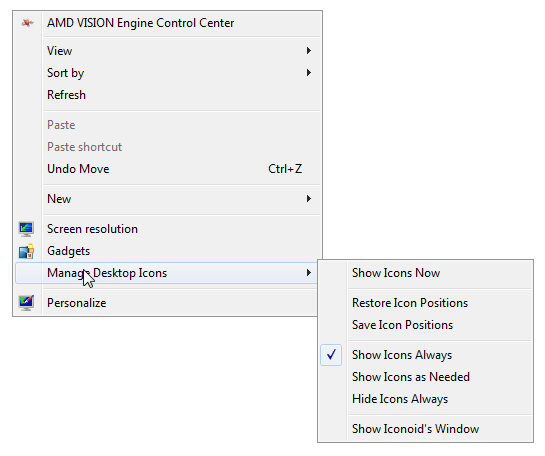Expand the View submenu arrow
Image resolution: width=545 pixels, height=456 pixels.
(x=308, y=51)
